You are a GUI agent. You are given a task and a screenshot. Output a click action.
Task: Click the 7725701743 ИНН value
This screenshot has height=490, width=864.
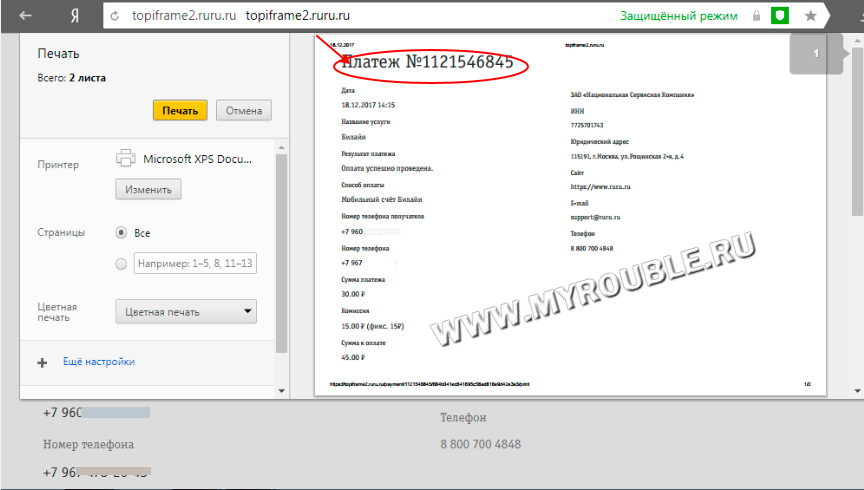click(587, 125)
